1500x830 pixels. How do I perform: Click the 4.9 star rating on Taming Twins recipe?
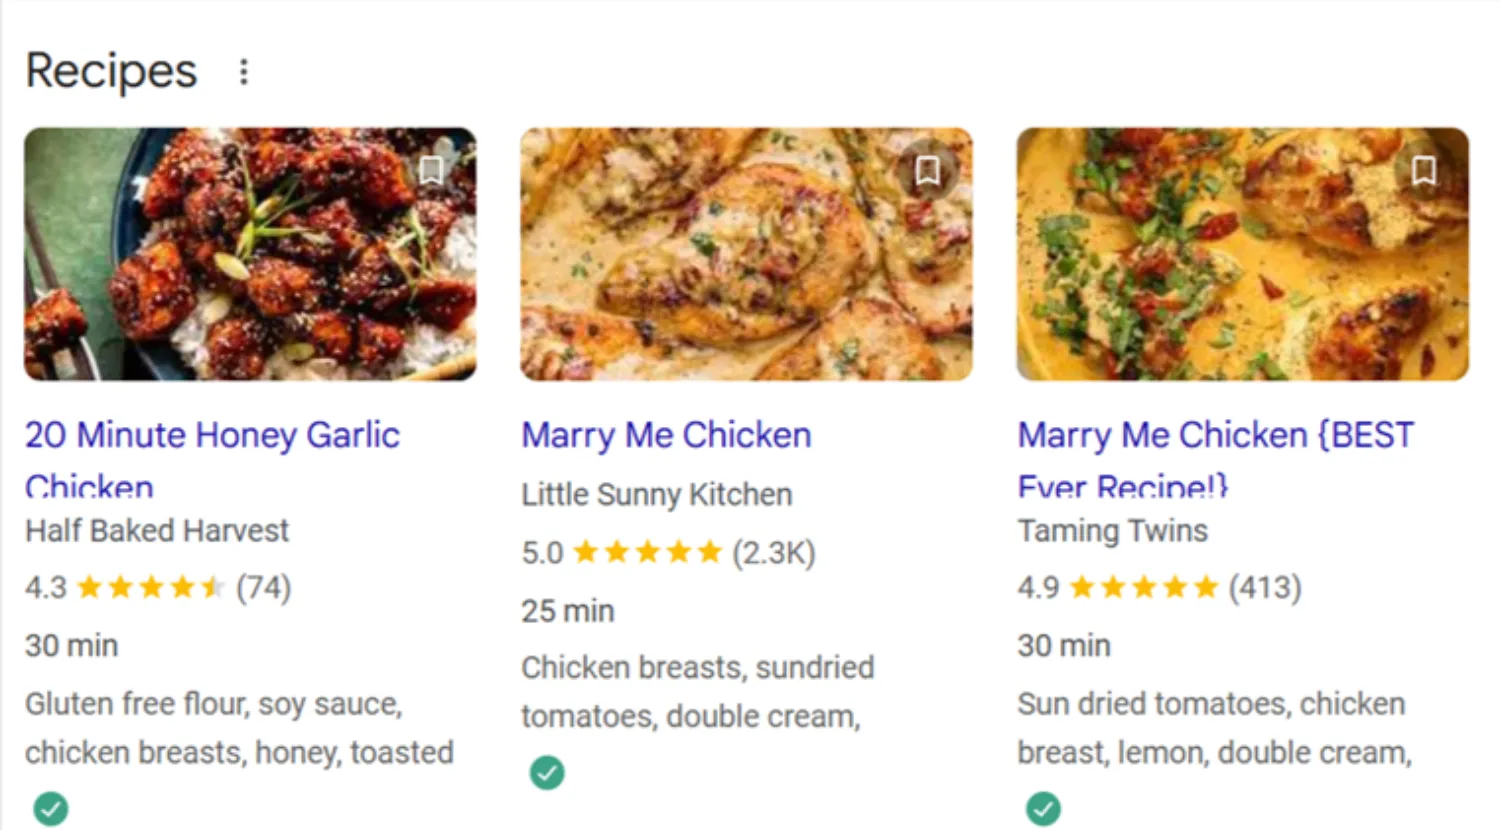point(1115,587)
